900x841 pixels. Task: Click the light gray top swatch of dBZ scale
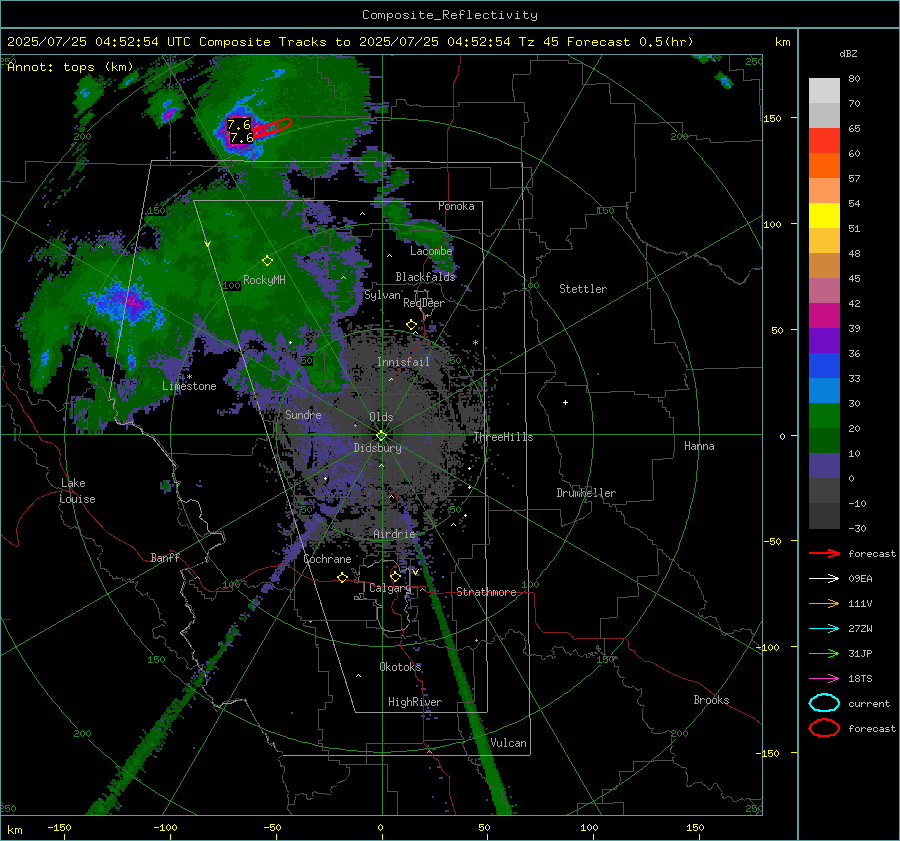tap(824, 91)
